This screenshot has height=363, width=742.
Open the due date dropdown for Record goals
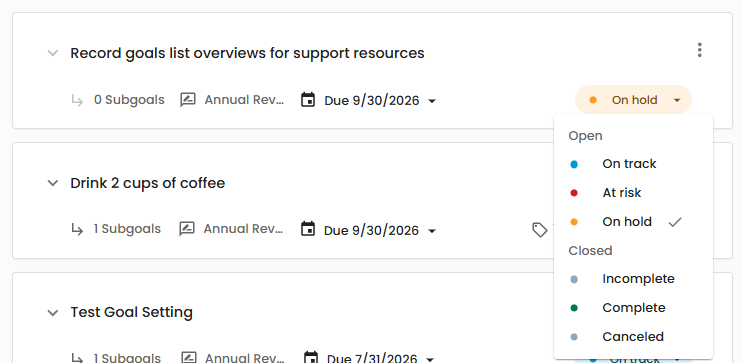(x=432, y=101)
